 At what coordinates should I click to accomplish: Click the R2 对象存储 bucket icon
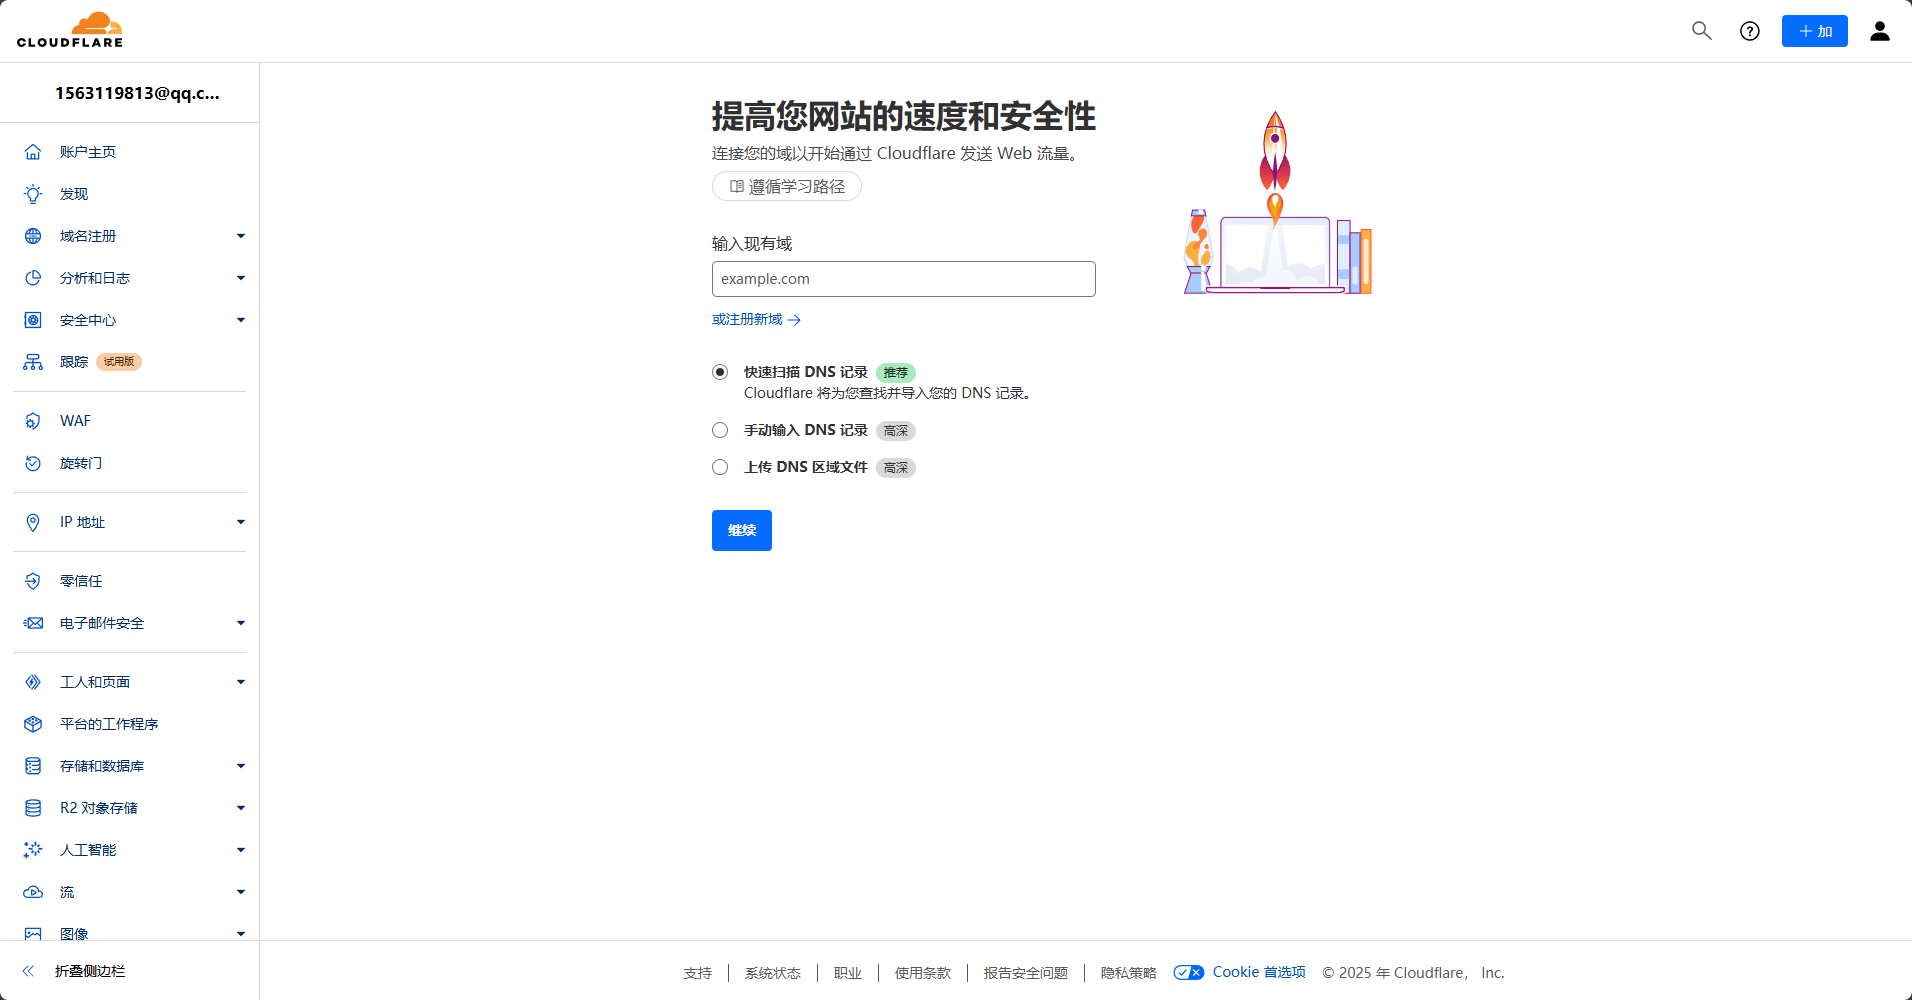[x=33, y=808]
